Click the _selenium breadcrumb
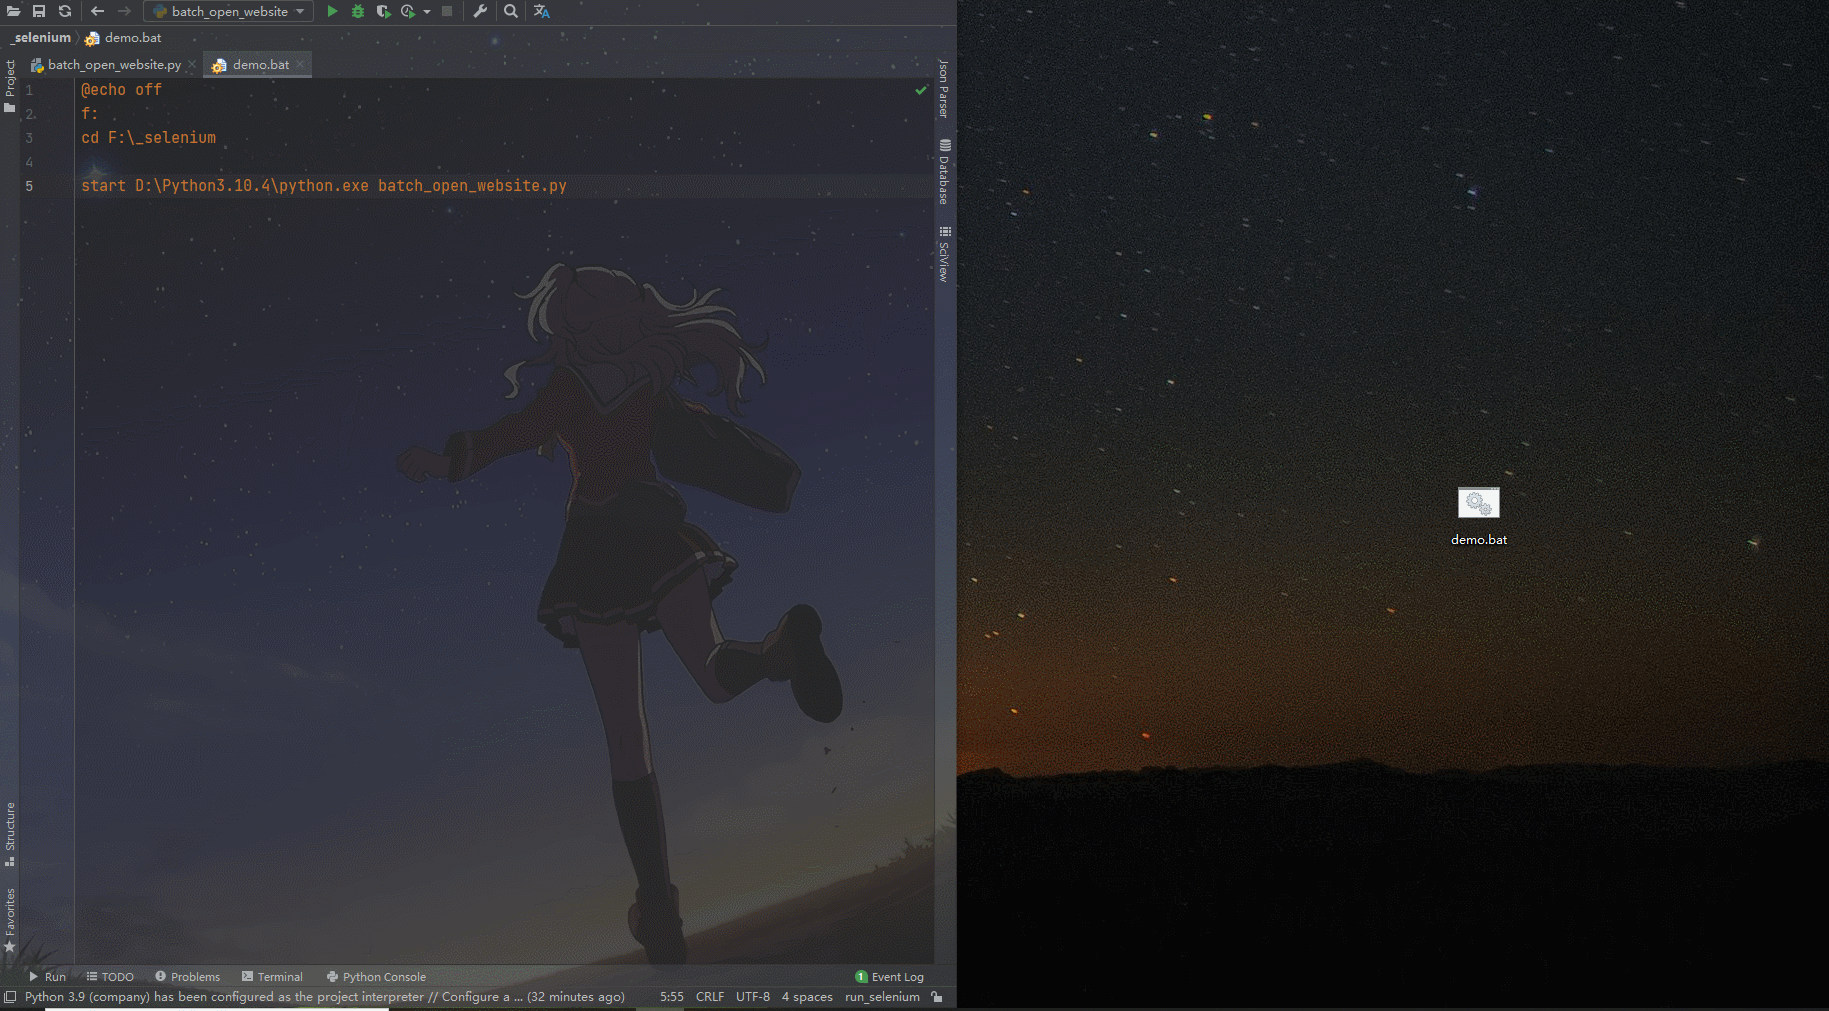Screen dimensions: 1829x1011 tap(42, 38)
